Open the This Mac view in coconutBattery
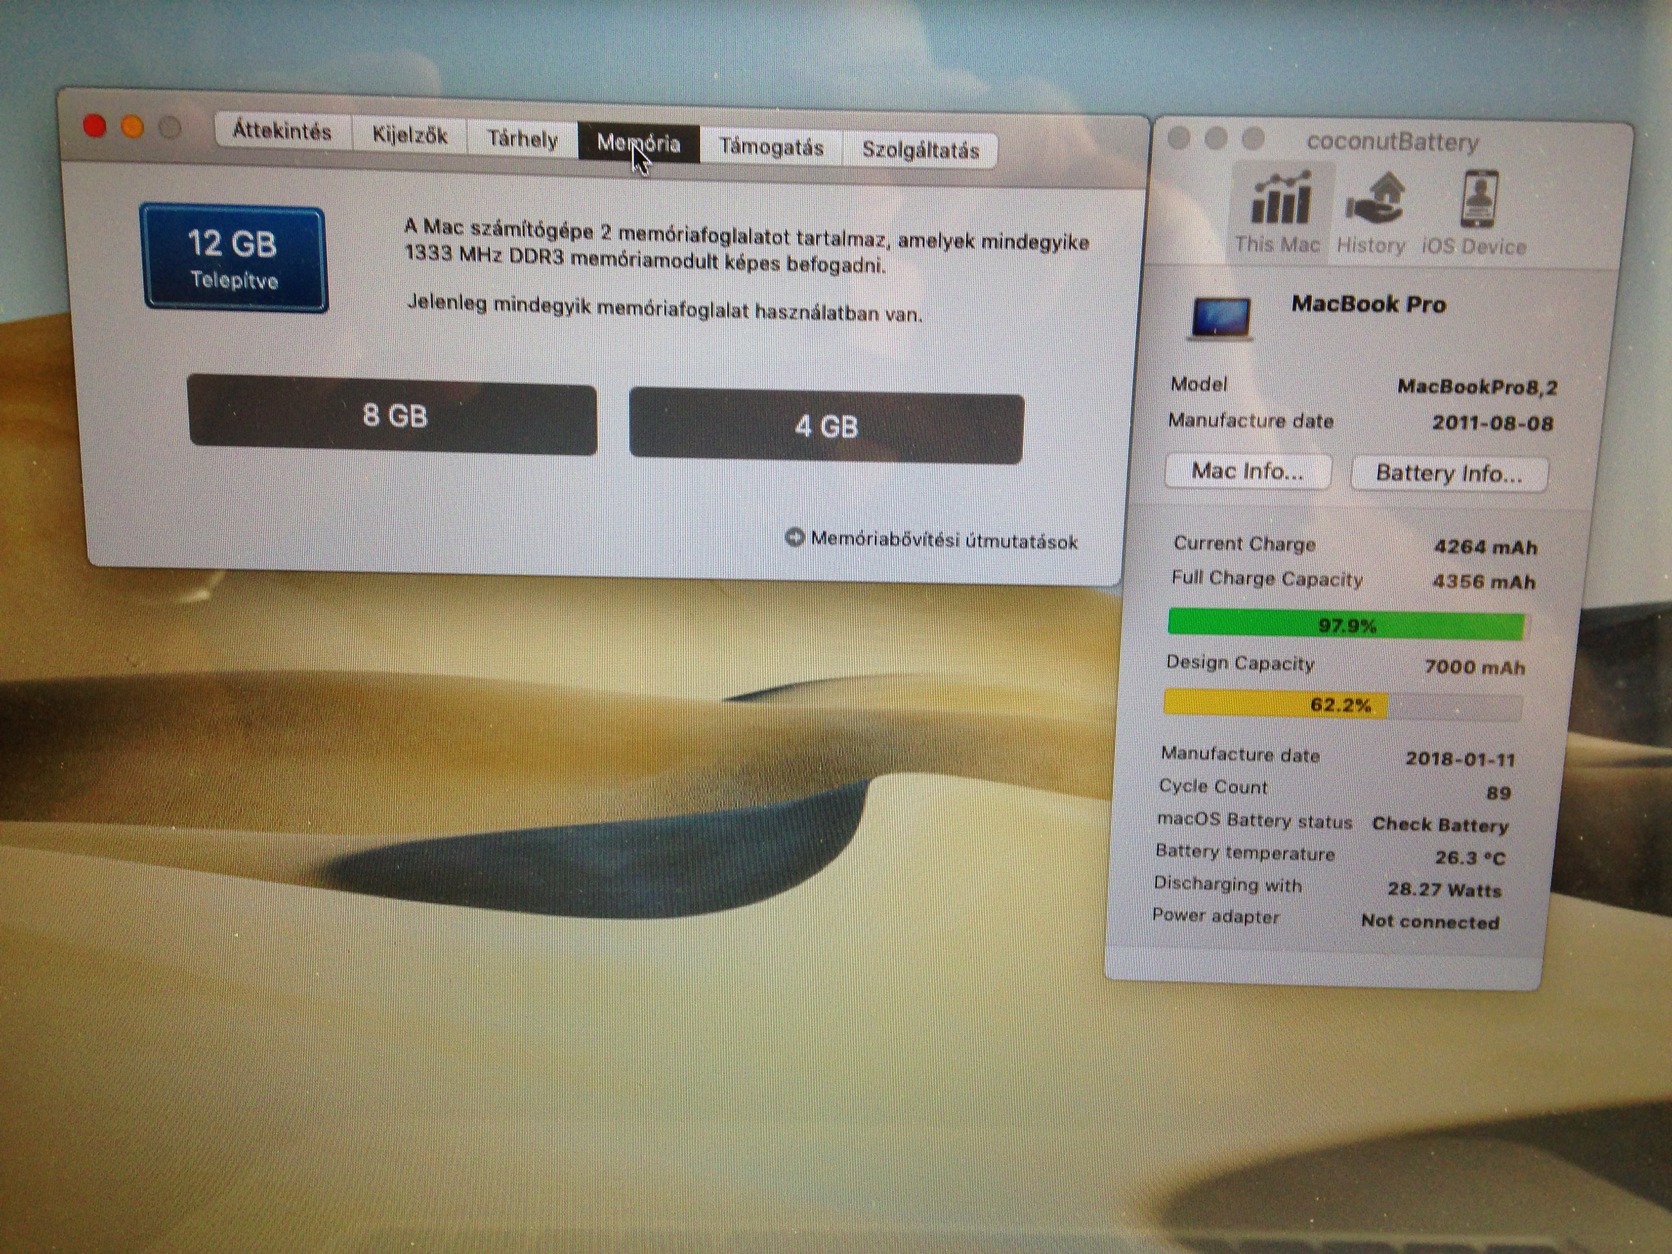 coord(1278,213)
